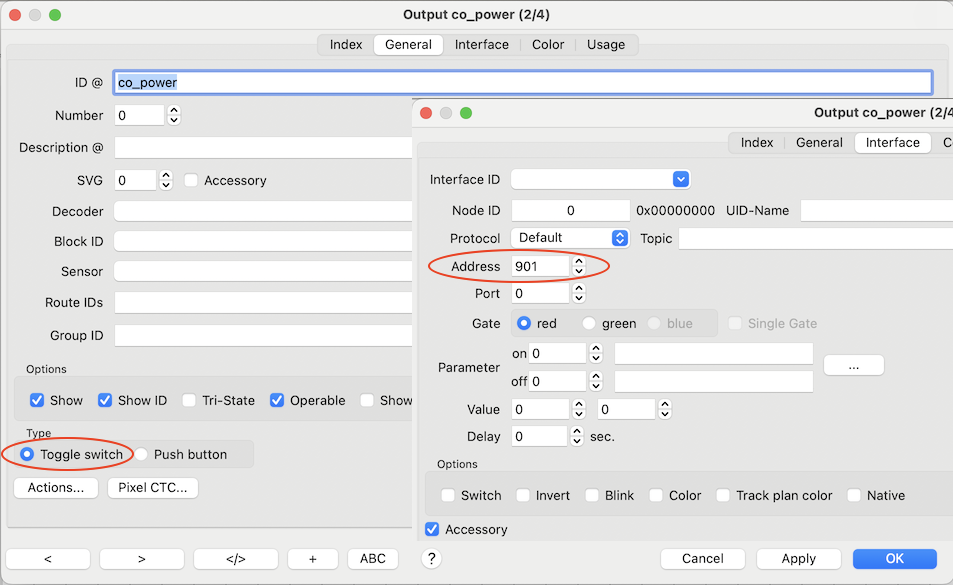
Task: Open the Pixel CTC... dialog
Action: point(153,488)
